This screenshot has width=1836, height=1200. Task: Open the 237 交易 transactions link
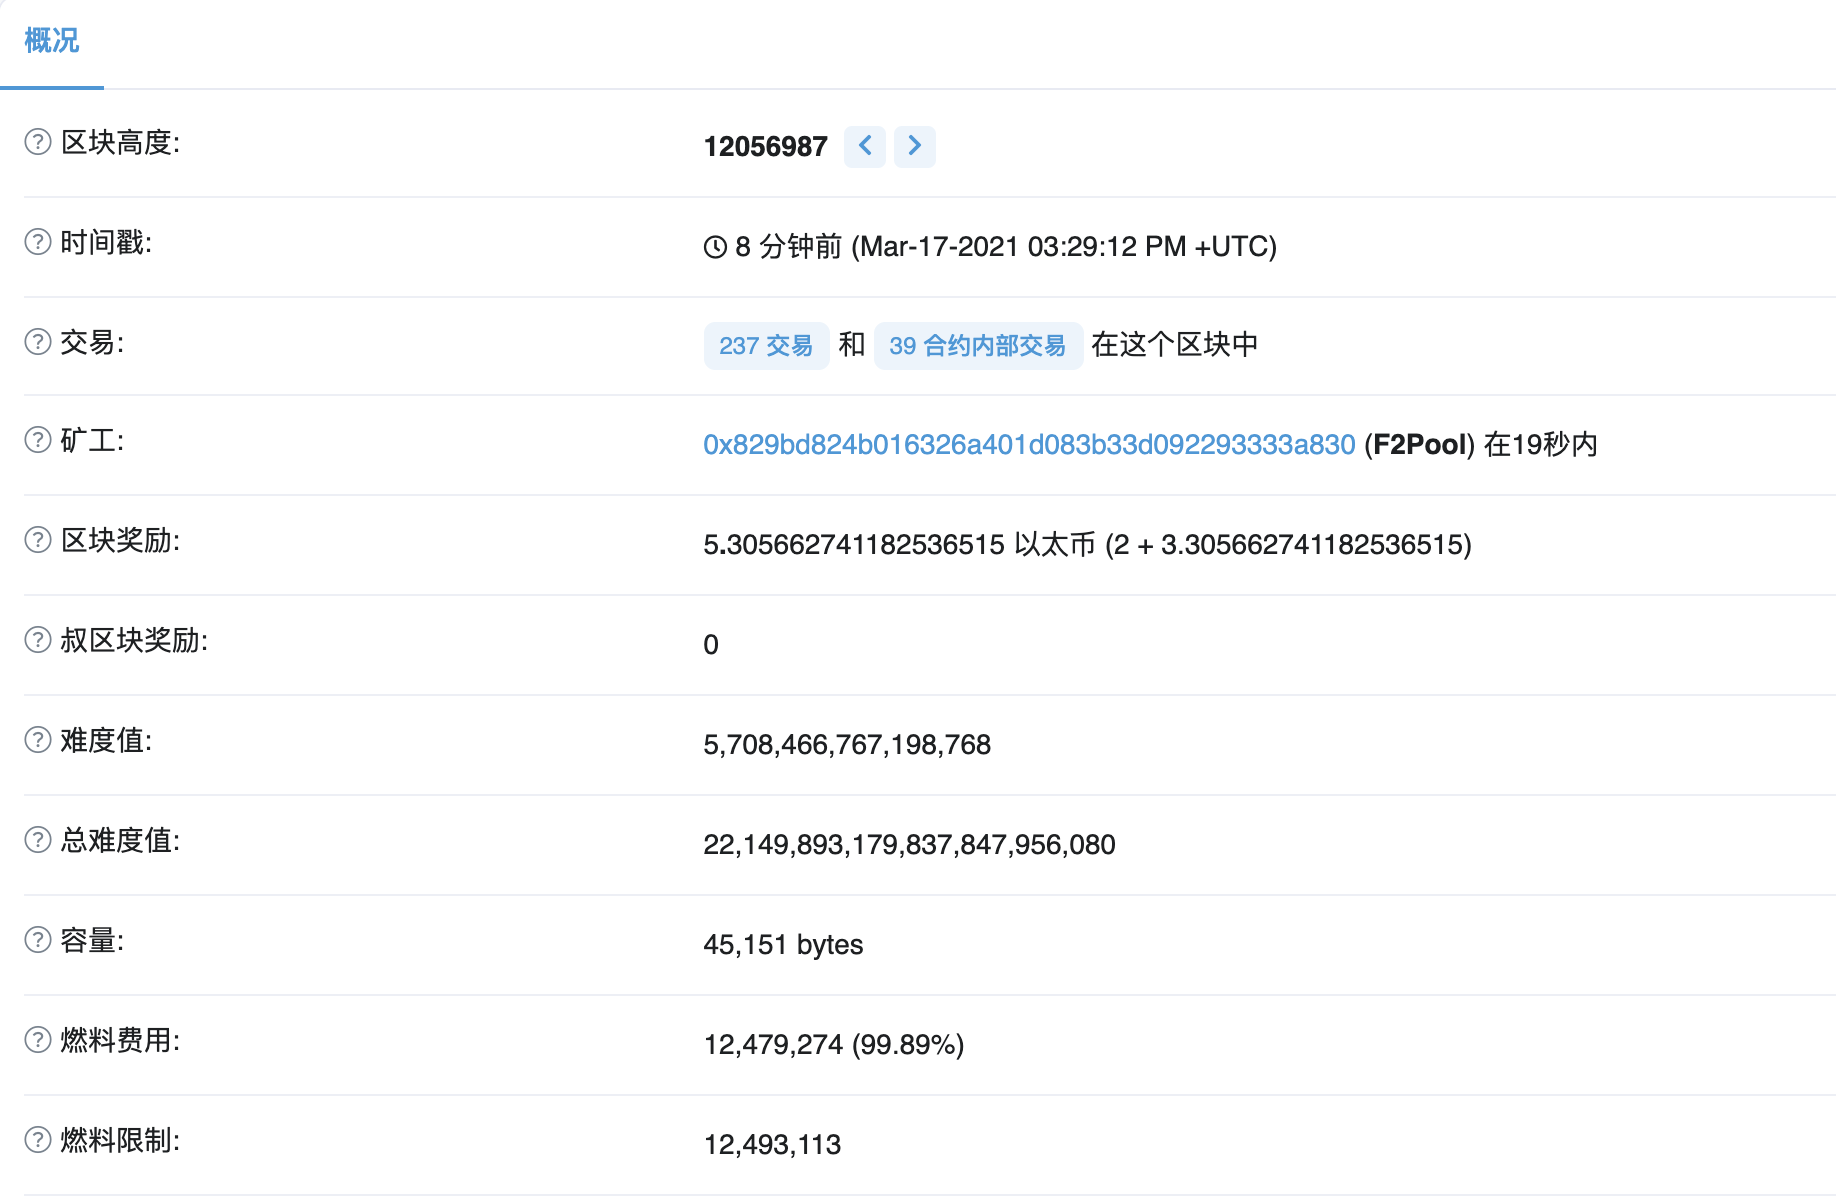tap(766, 346)
